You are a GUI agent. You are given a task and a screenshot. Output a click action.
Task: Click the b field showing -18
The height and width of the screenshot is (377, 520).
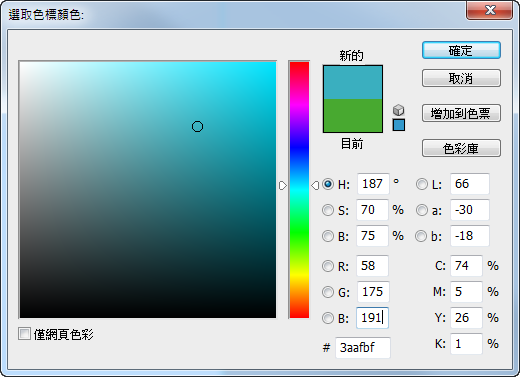(x=470, y=236)
